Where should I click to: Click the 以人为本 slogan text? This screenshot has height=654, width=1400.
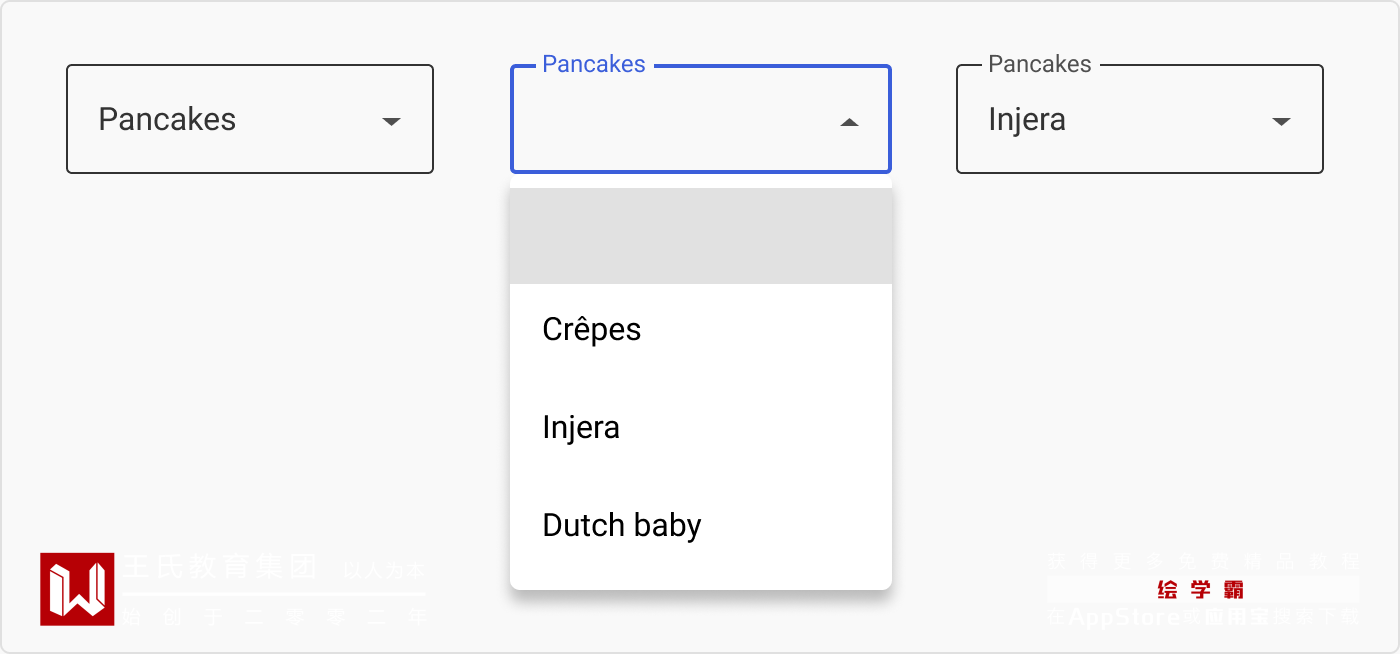384,572
